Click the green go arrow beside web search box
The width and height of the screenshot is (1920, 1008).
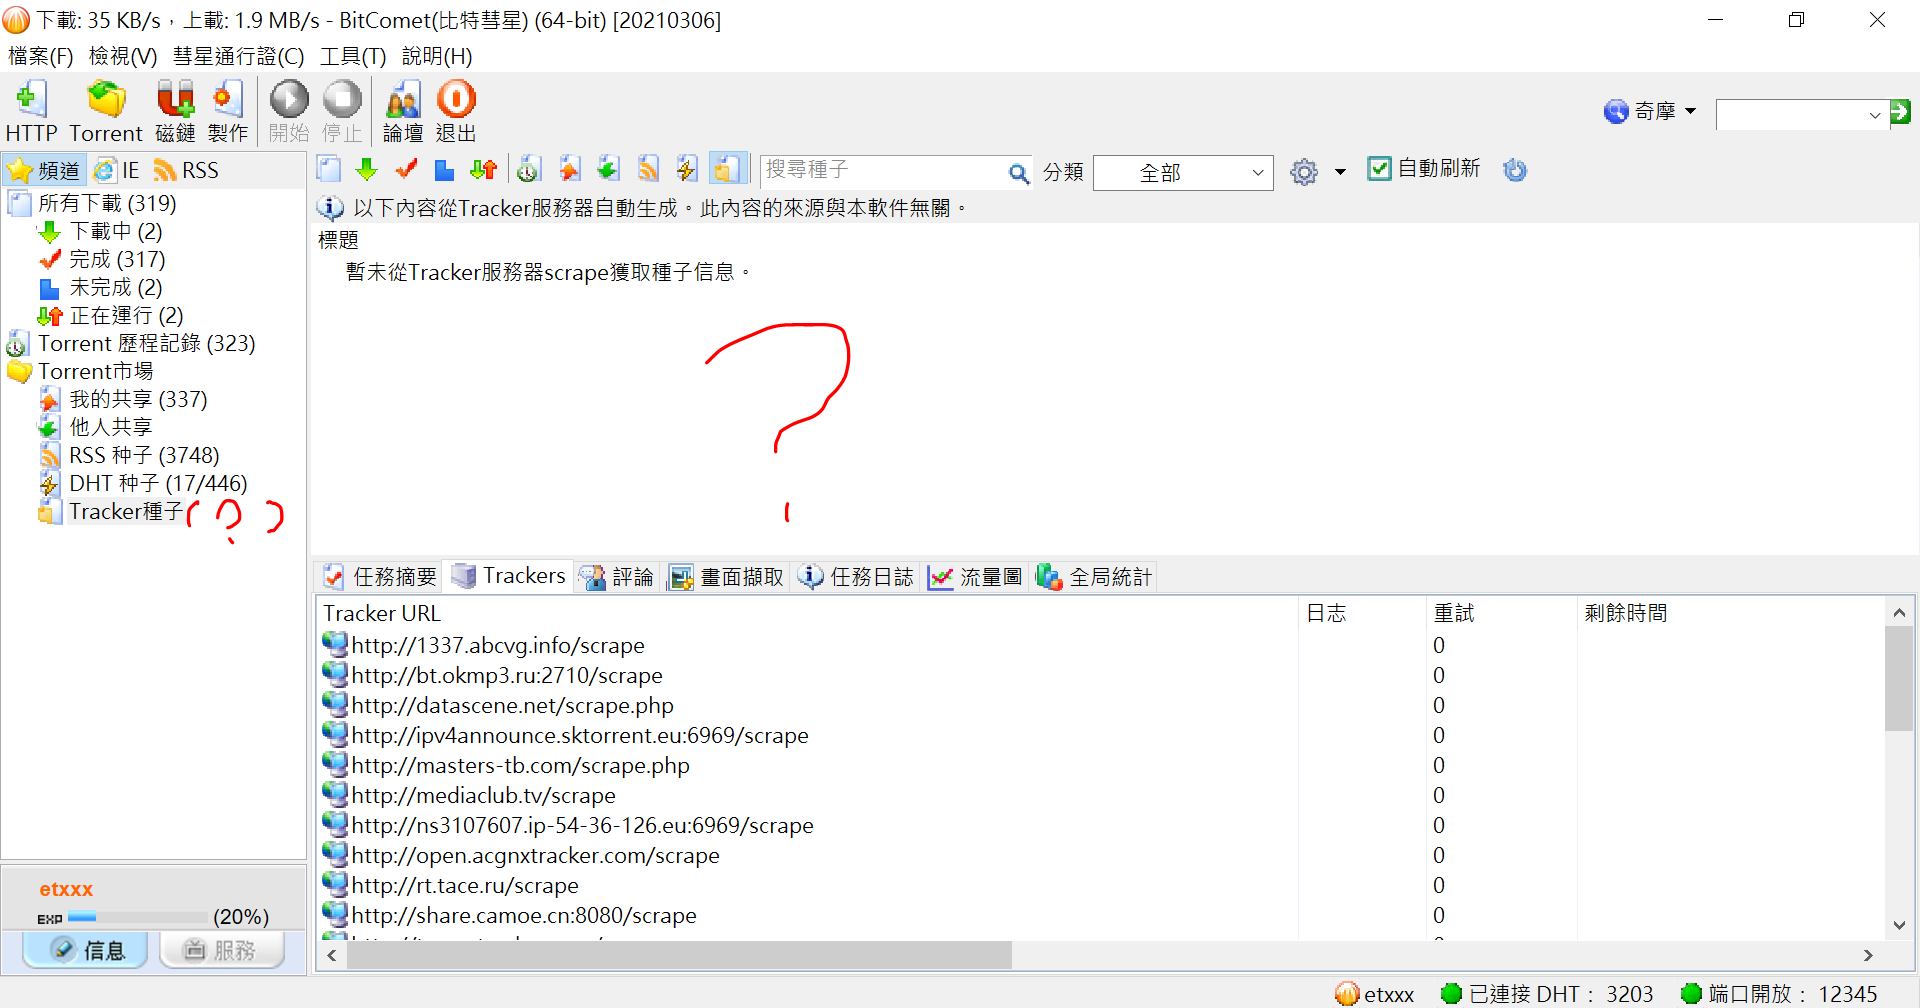[1900, 112]
